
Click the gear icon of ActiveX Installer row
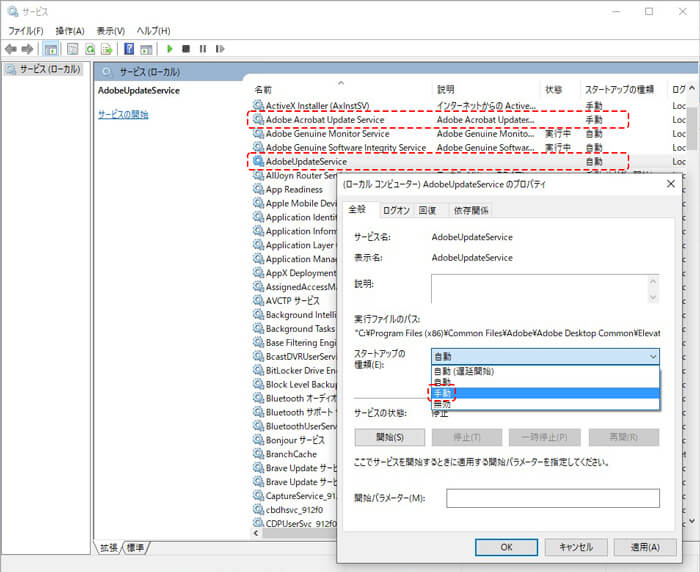pyautogui.click(x=258, y=105)
